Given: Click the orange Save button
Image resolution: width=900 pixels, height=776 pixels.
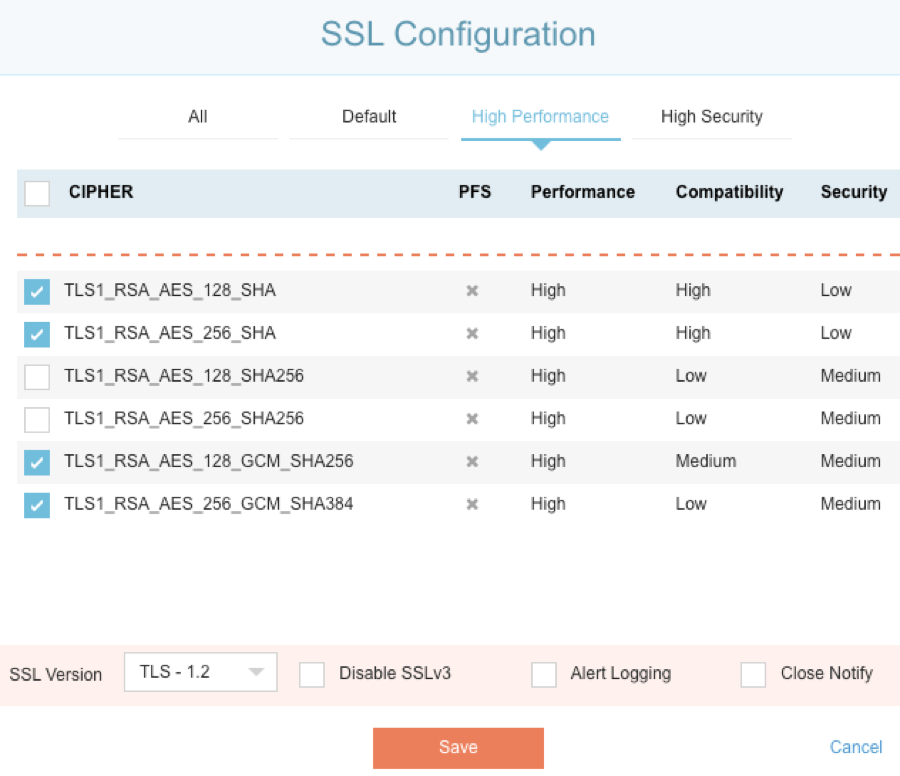Looking at the screenshot, I should tap(458, 748).
